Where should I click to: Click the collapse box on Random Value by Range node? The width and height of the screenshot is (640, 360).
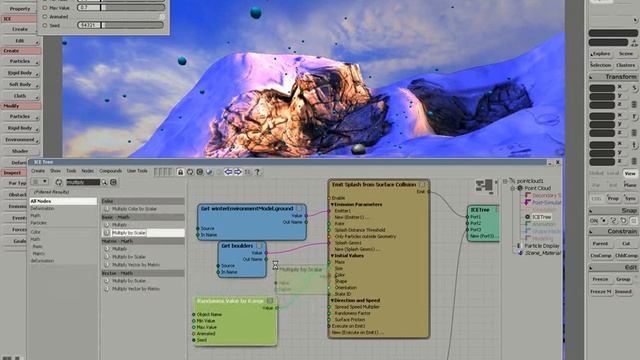[x=270, y=301]
